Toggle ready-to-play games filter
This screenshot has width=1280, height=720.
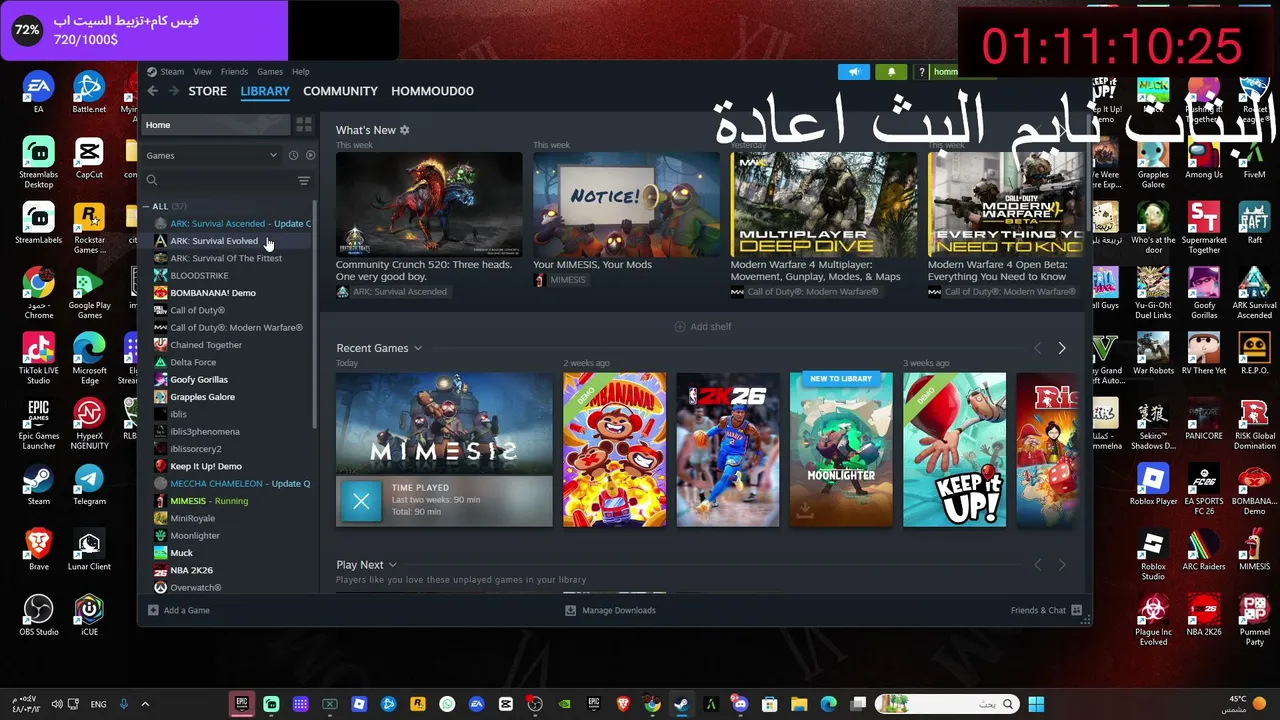(x=310, y=155)
